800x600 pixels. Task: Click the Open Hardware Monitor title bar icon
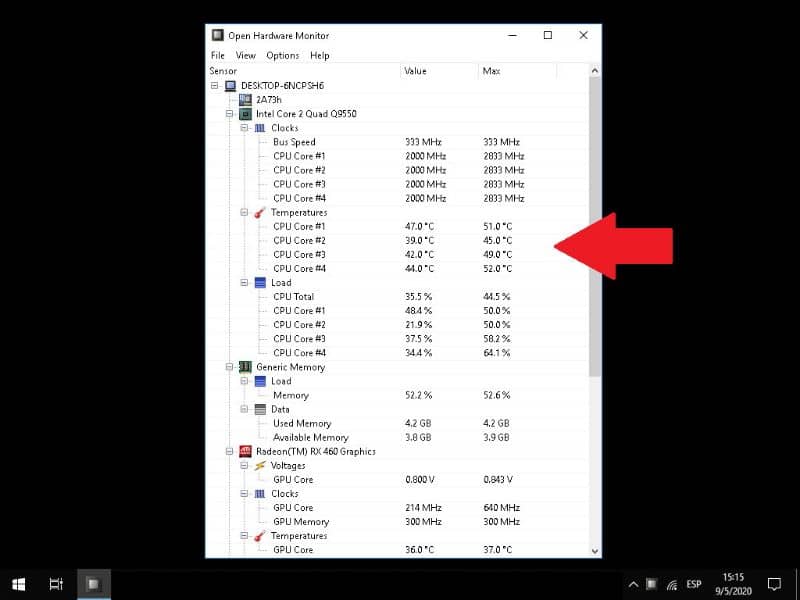[x=218, y=35]
